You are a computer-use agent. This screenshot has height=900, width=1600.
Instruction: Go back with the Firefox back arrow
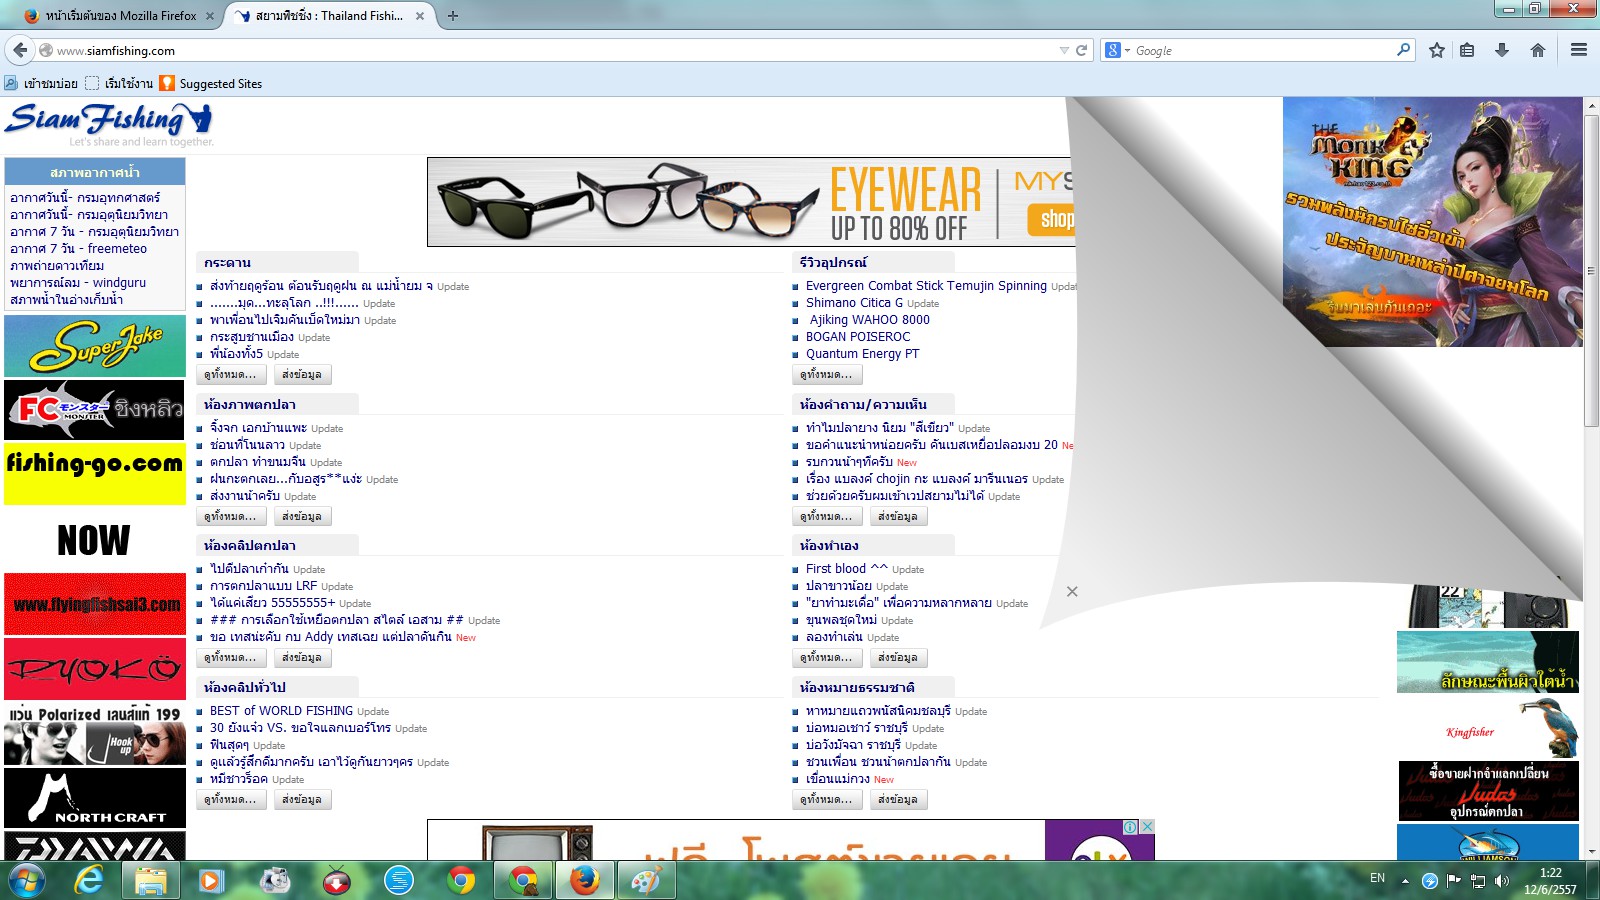[x=20, y=50]
